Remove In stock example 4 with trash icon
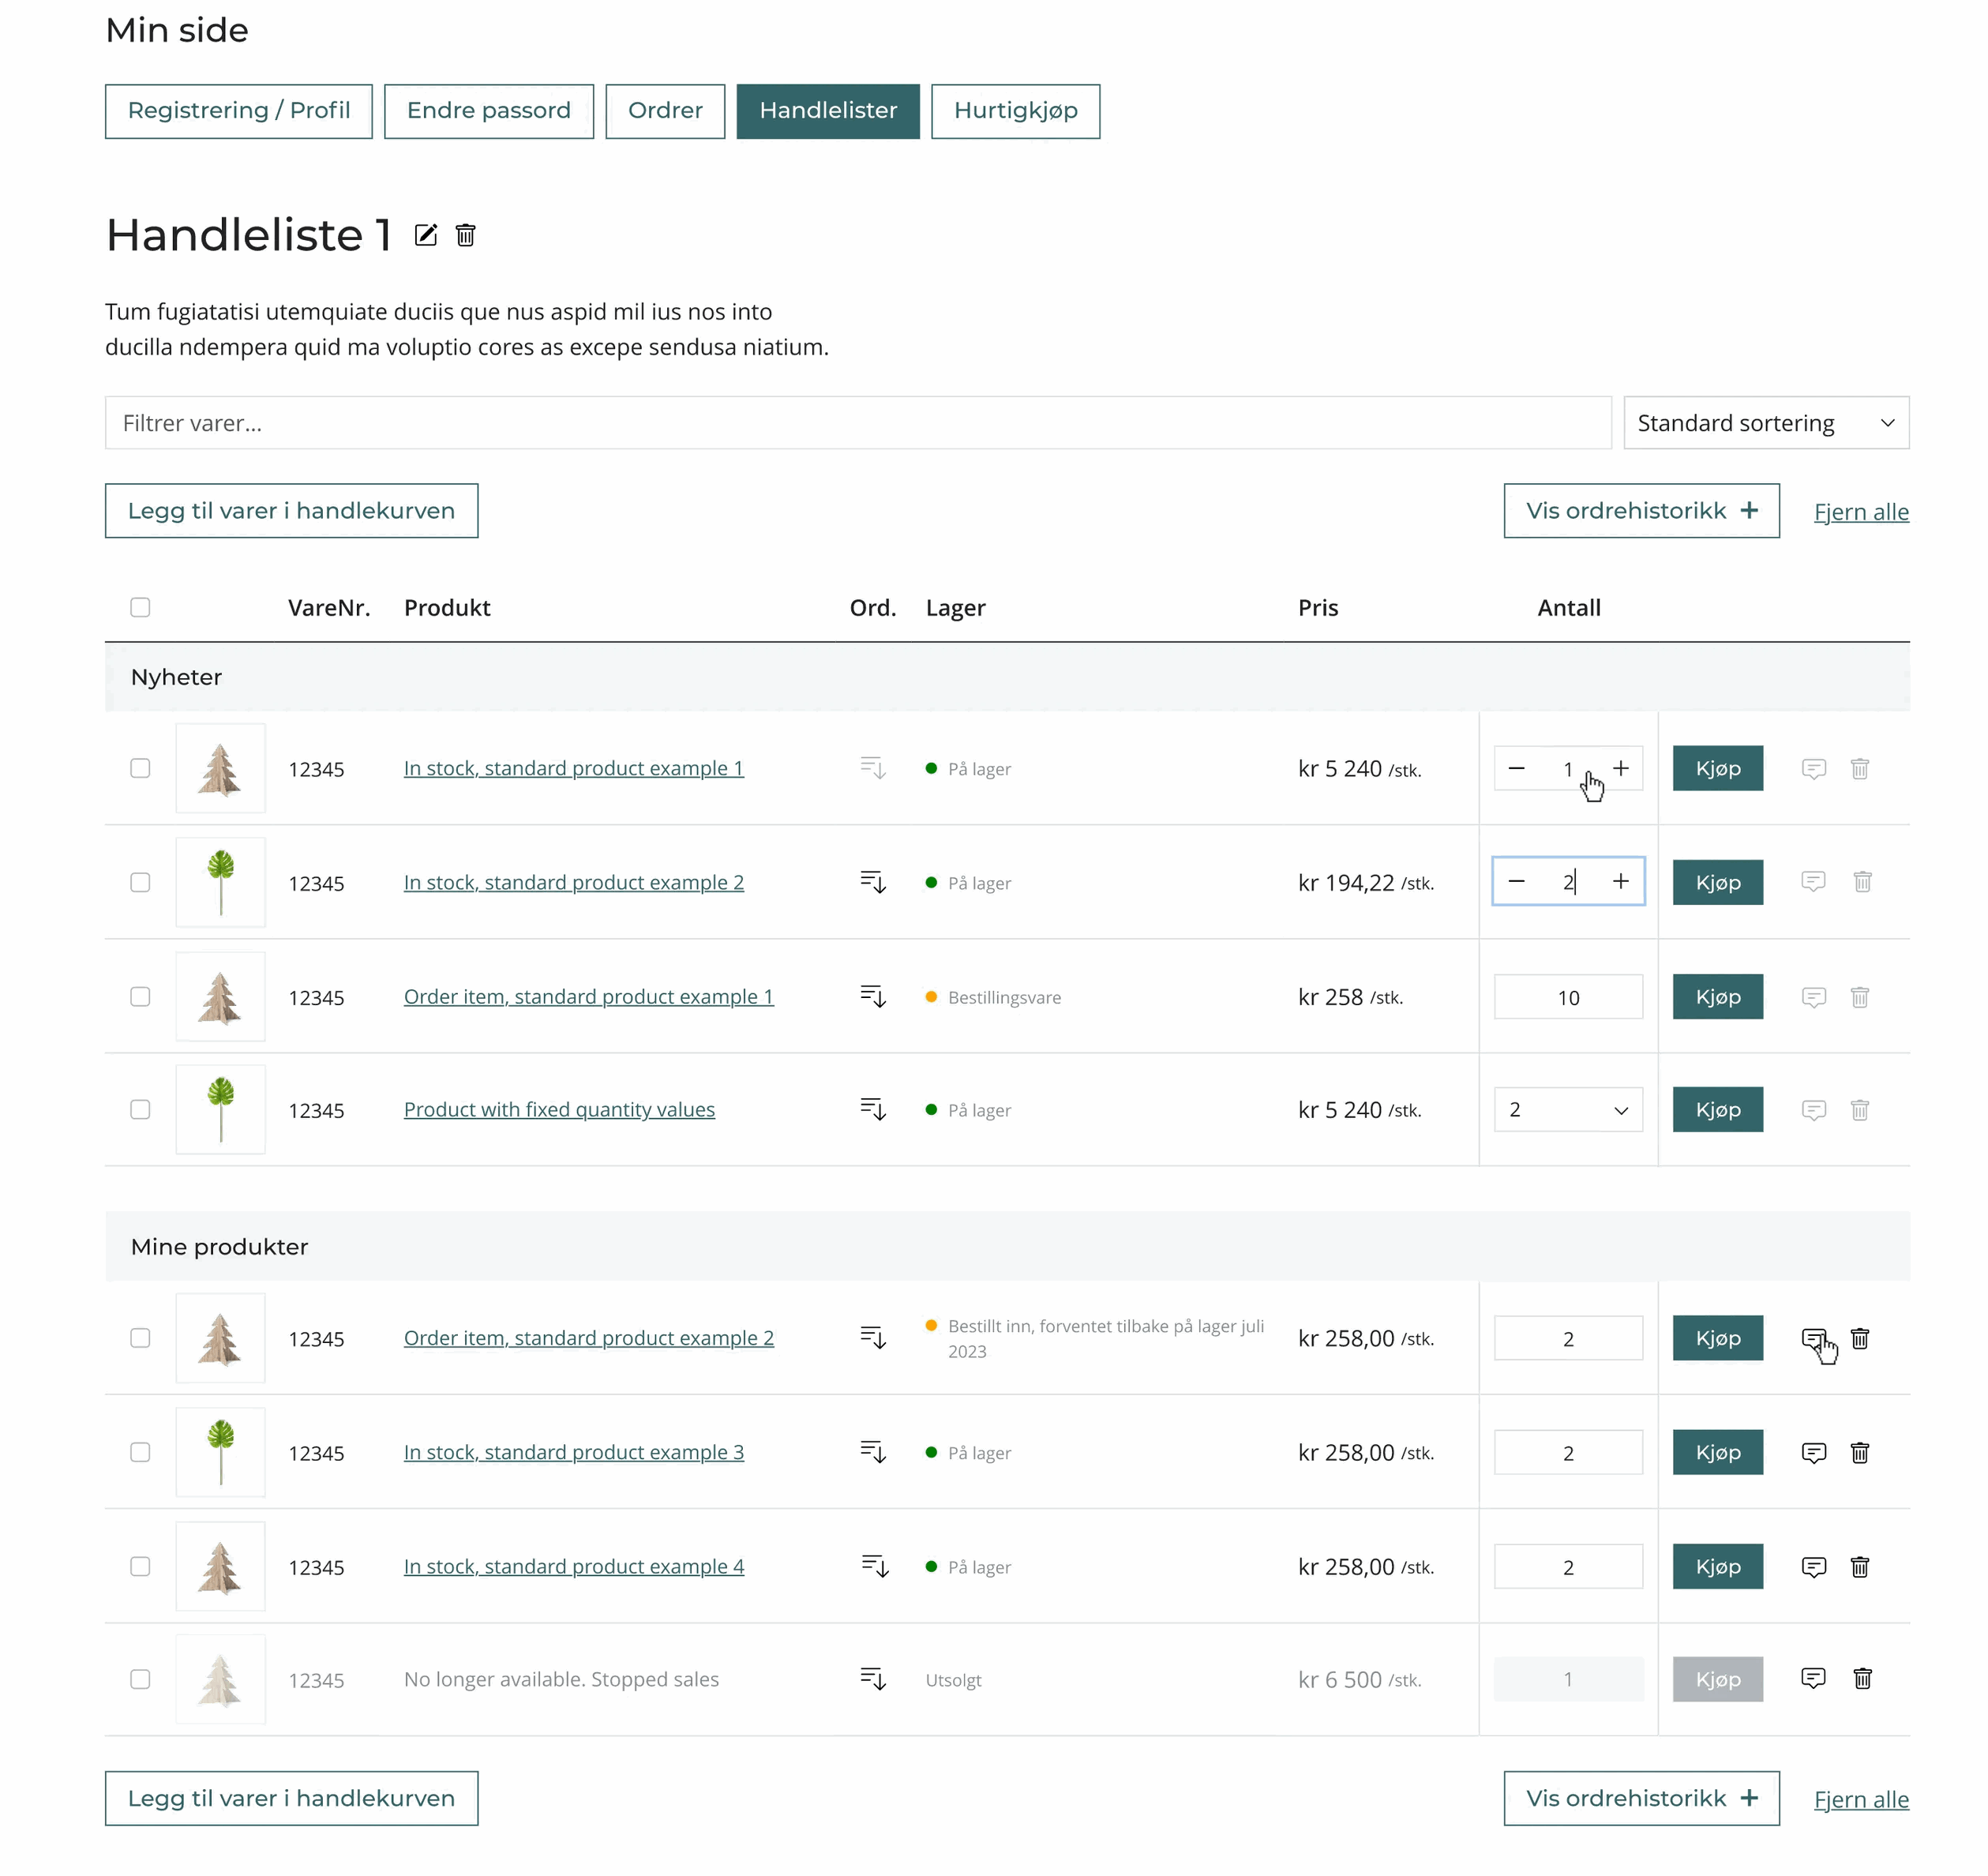Viewport: 1988px width, 1876px height. 1859,1566
